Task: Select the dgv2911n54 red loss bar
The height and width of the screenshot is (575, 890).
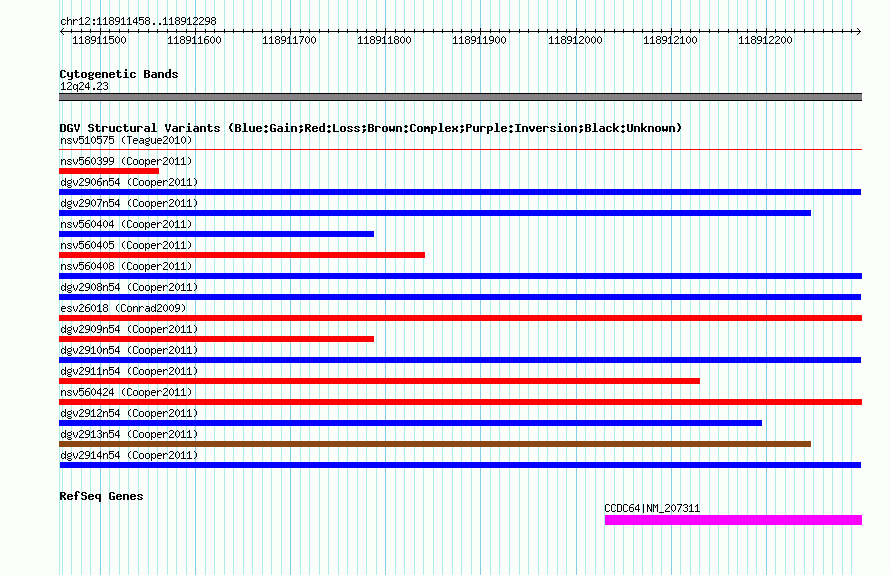Action: (379, 381)
